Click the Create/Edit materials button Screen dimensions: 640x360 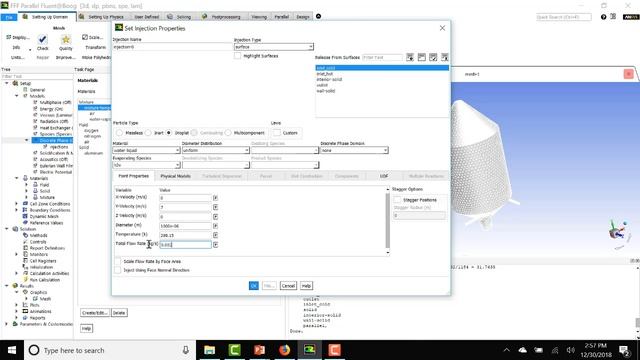tap(94, 313)
